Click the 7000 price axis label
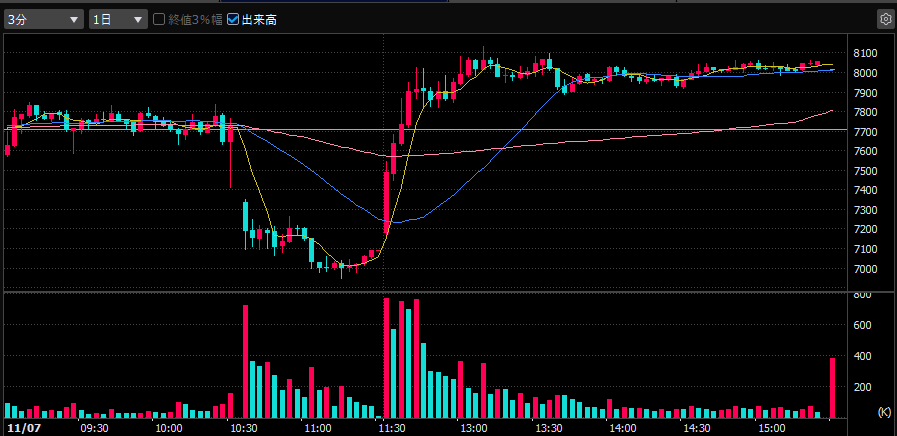Screen dimensions: 897x436 866,269
